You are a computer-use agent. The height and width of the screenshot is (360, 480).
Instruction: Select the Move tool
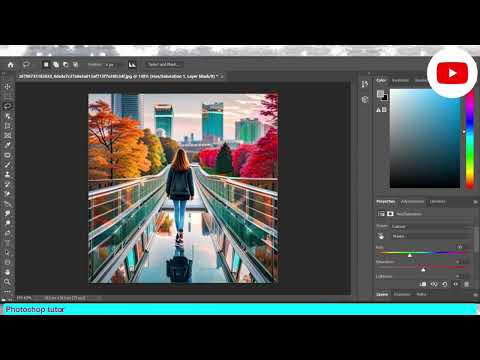pyautogui.click(x=7, y=87)
